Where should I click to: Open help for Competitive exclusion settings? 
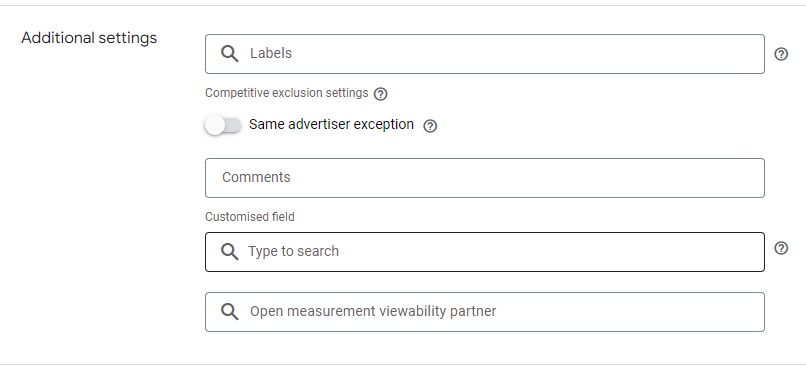point(380,94)
